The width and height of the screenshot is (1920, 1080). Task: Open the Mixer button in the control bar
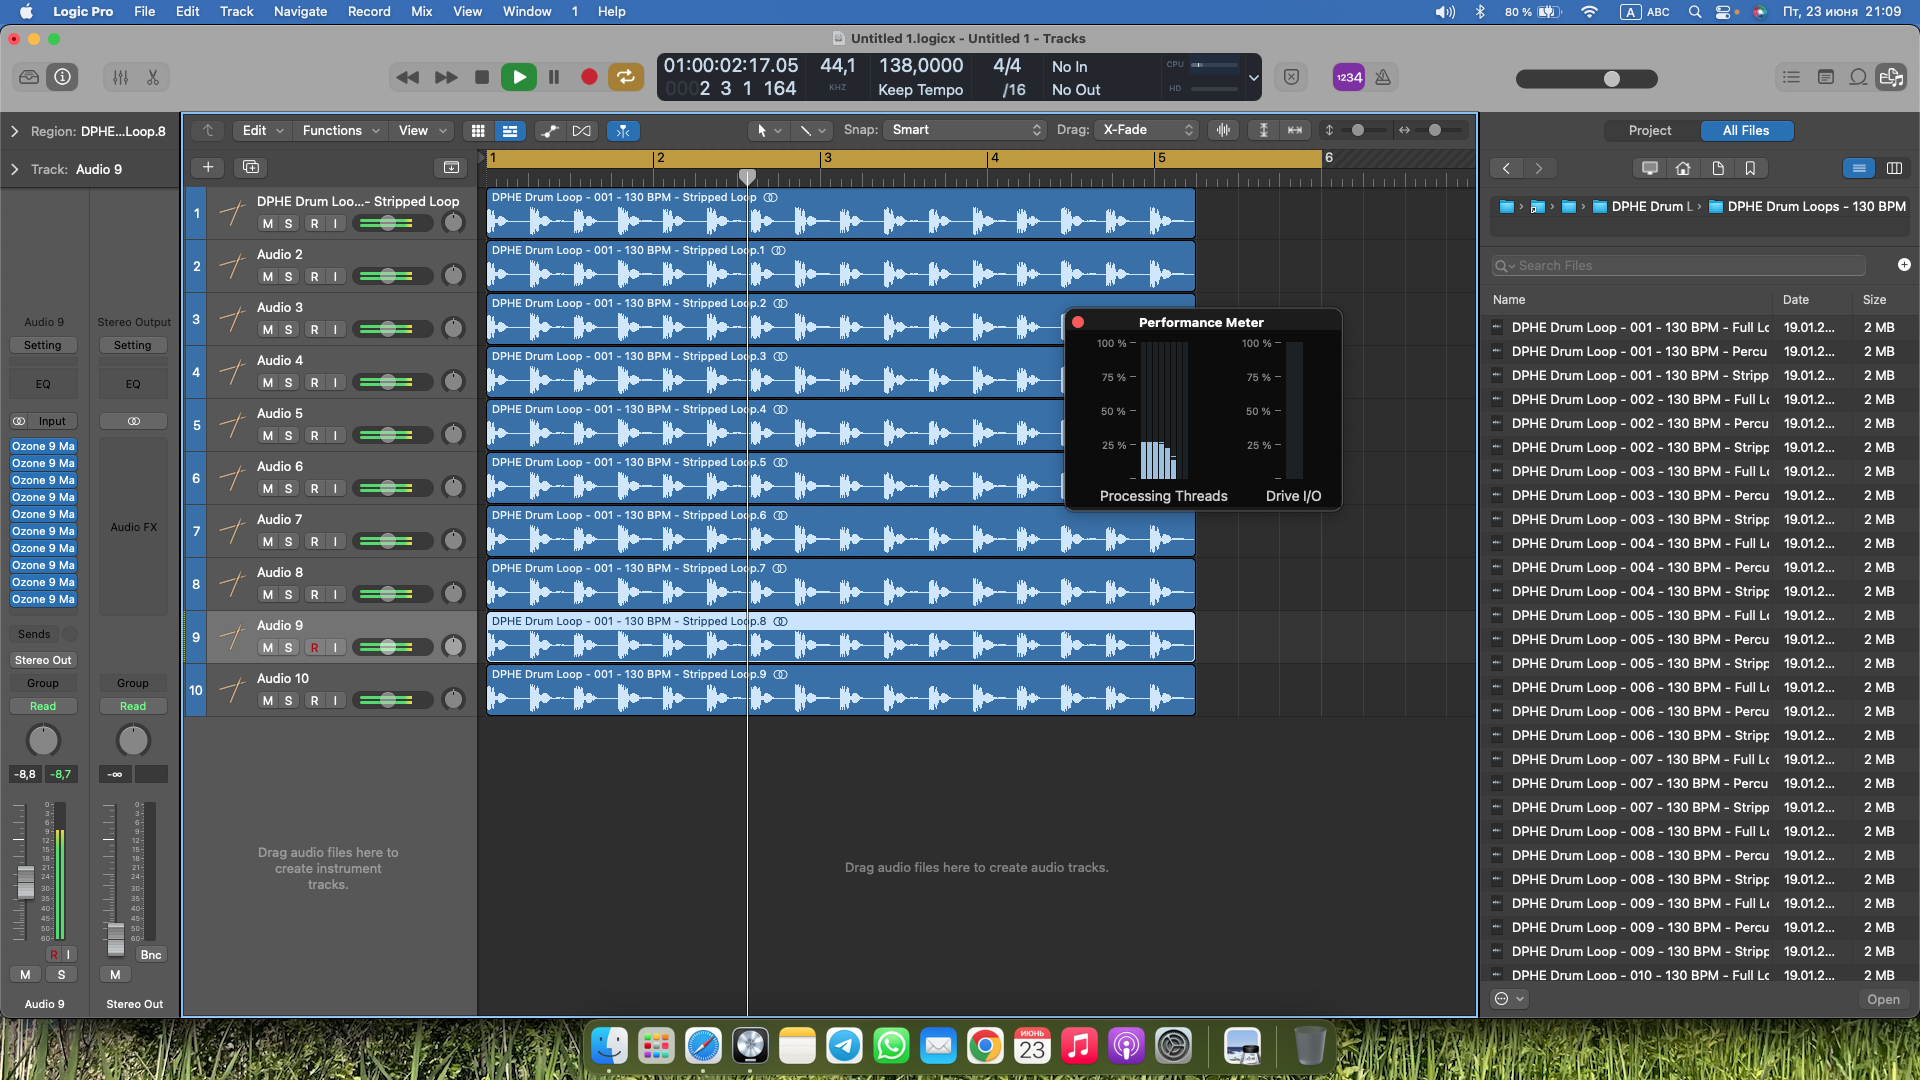(x=120, y=77)
